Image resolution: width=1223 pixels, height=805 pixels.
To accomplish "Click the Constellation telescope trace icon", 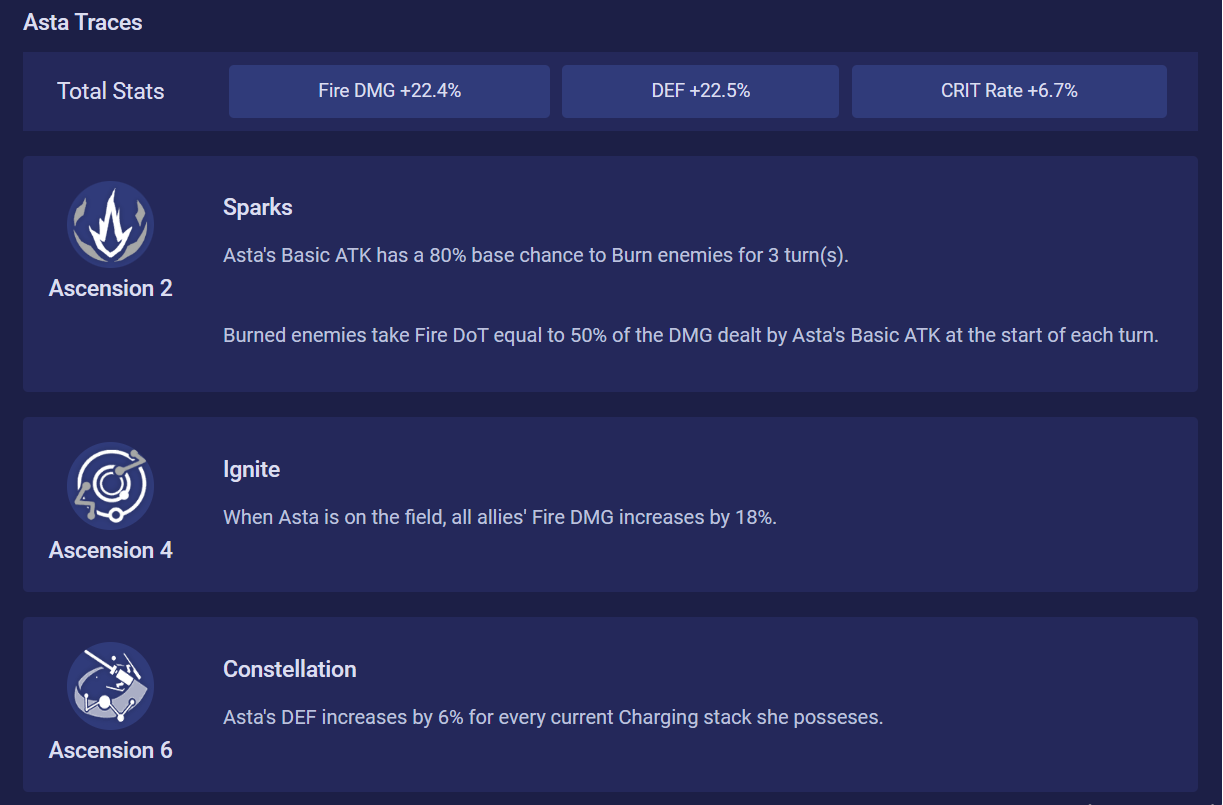I will [110, 686].
